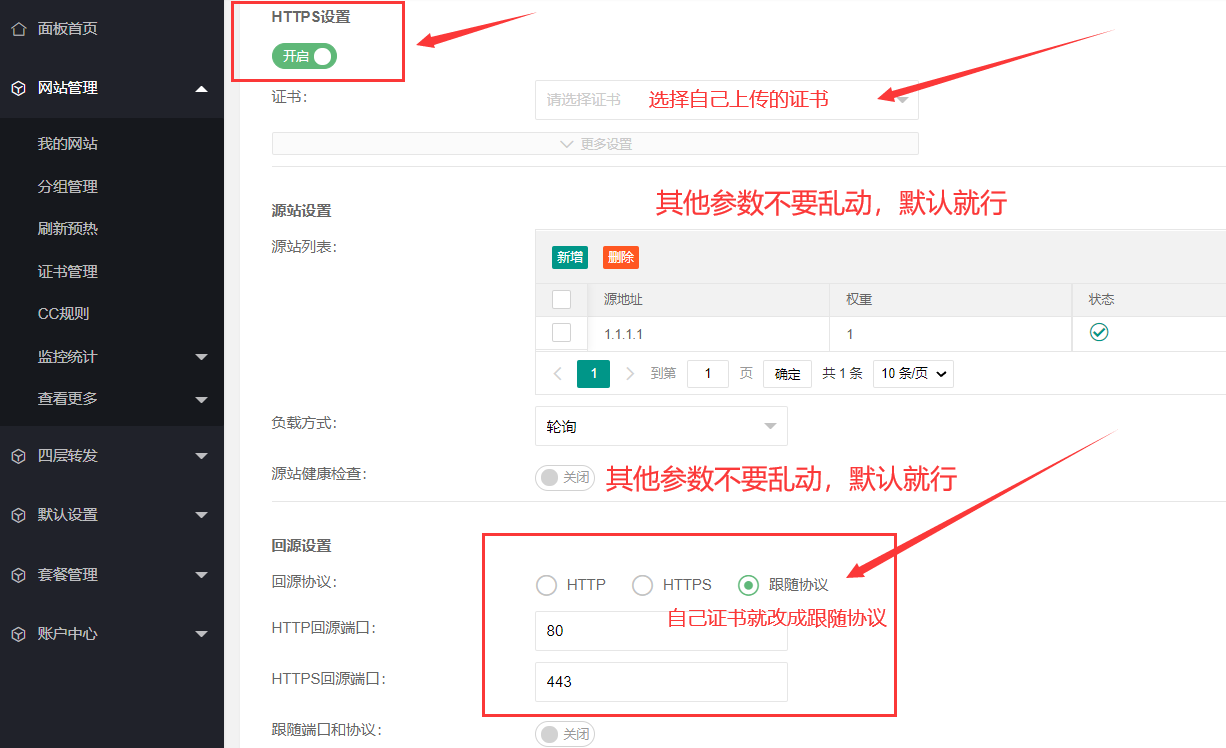
Task: Toggle the 源站健康检查 switch
Action: click(565, 477)
